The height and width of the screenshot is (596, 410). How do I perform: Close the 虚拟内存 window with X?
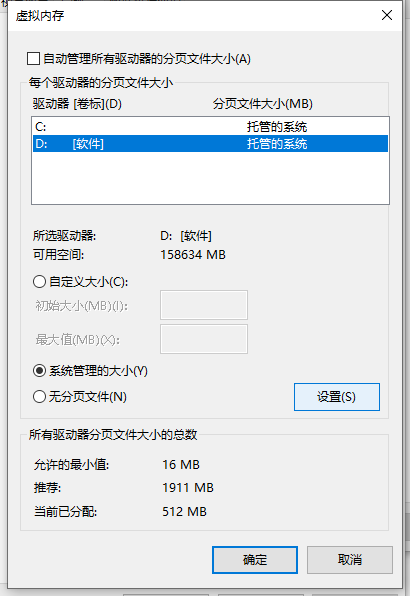tap(387, 15)
